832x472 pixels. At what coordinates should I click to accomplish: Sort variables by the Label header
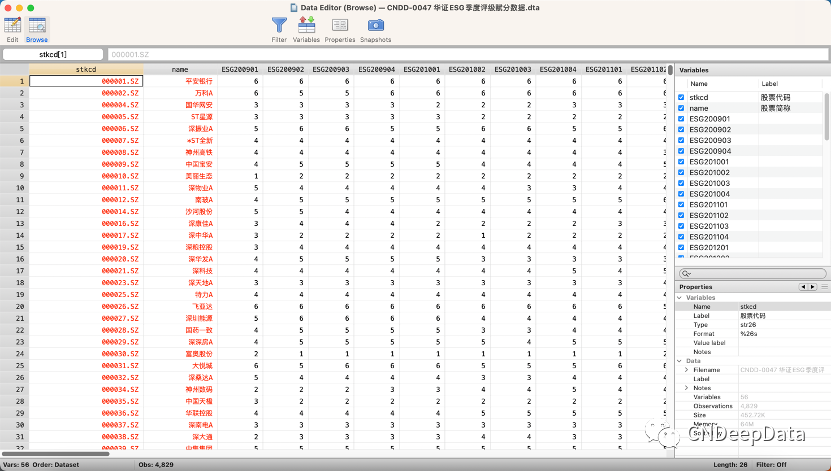[x=769, y=84]
